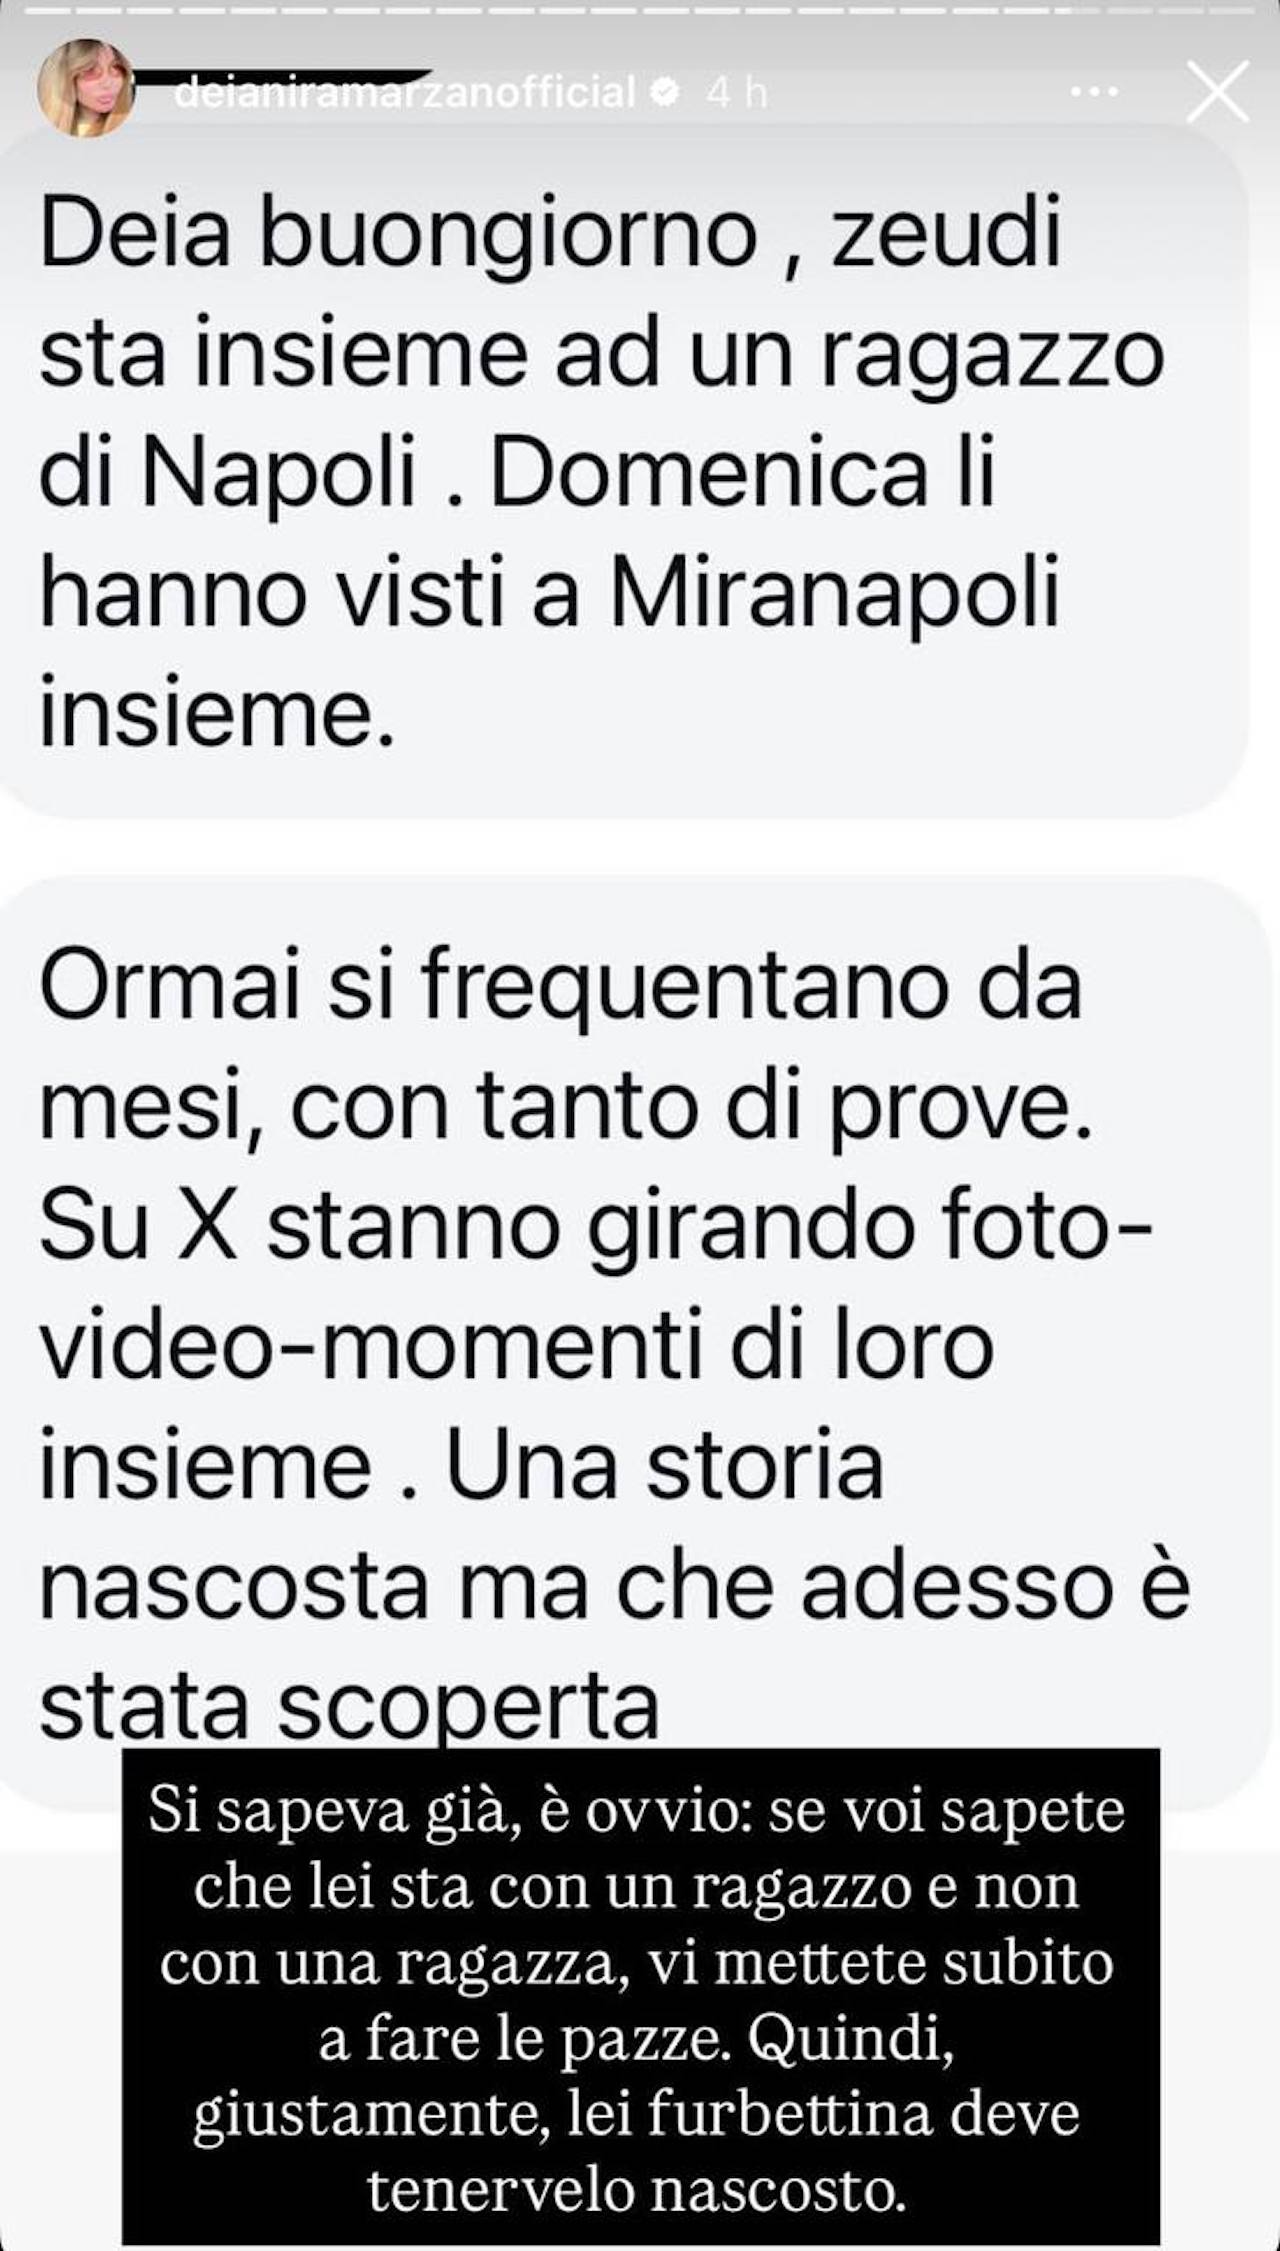Select the second segment of the story bar
This screenshot has width=1280, height=2251.
point(99,11)
